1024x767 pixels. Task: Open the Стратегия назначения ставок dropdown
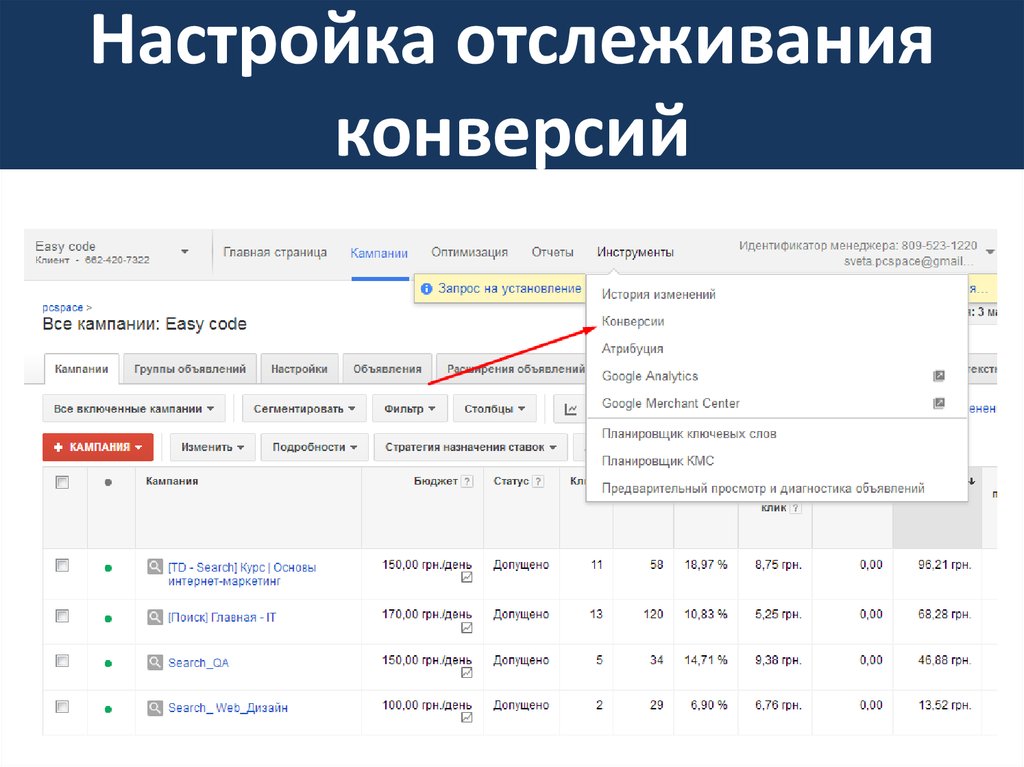(x=470, y=447)
